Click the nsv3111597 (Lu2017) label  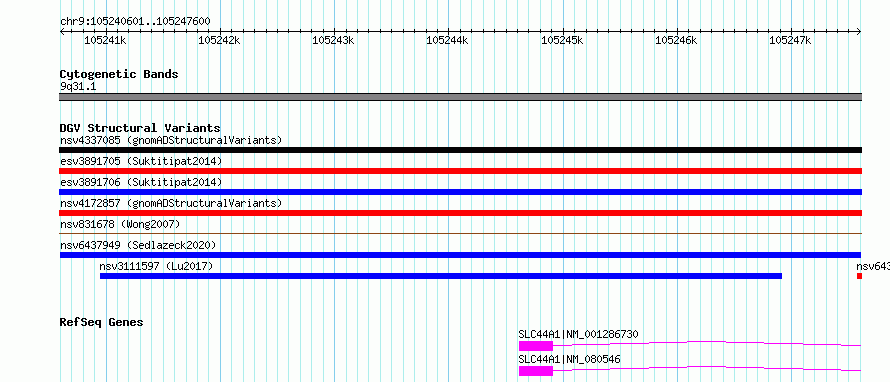pyautogui.click(x=156, y=266)
